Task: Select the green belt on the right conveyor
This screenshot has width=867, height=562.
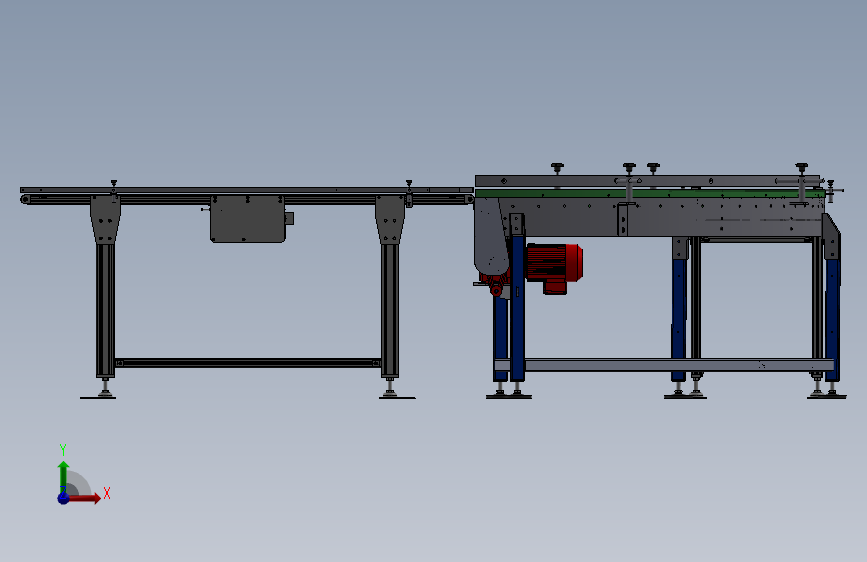Action: click(x=650, y=194)
